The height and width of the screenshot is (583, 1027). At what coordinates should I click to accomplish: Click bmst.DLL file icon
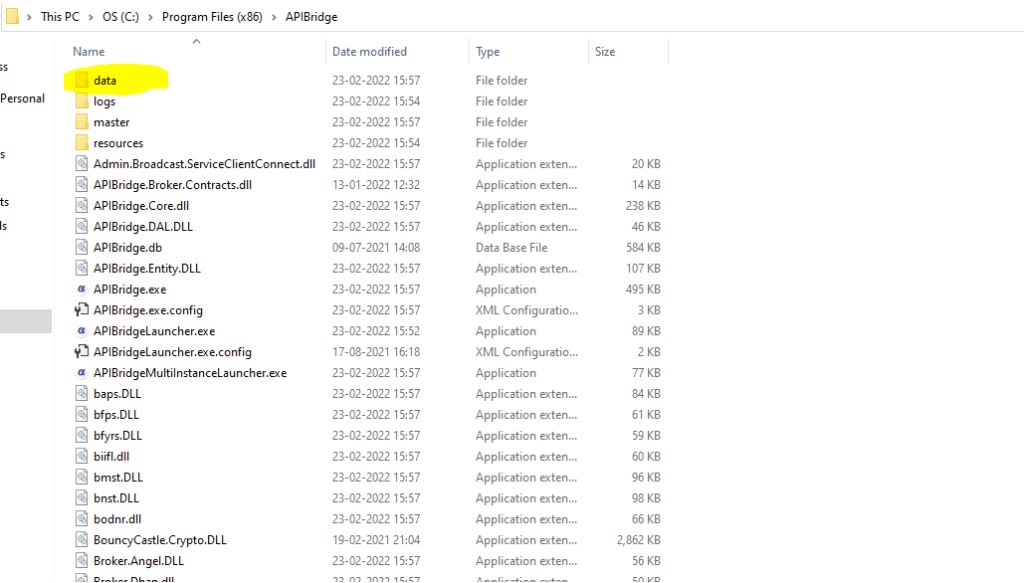pos(81,478)
